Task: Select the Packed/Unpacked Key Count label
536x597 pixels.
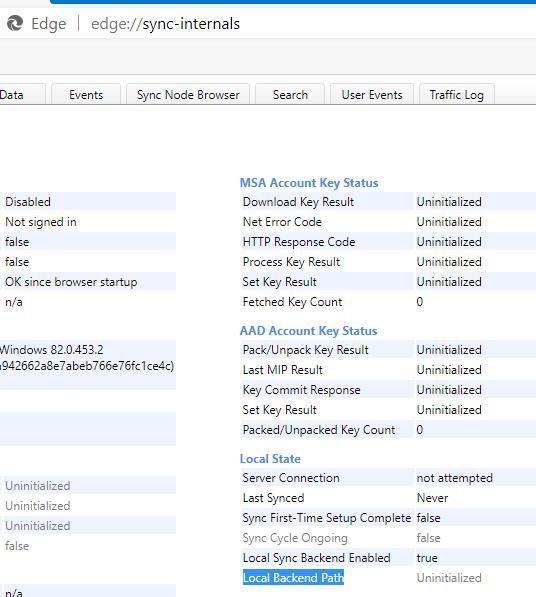Action: pos(319,430)
